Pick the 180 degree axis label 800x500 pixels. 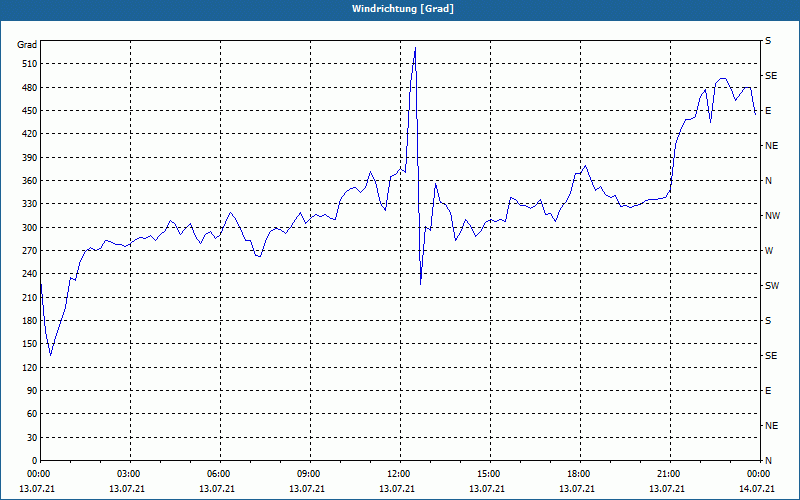click(x=30, y=320)
